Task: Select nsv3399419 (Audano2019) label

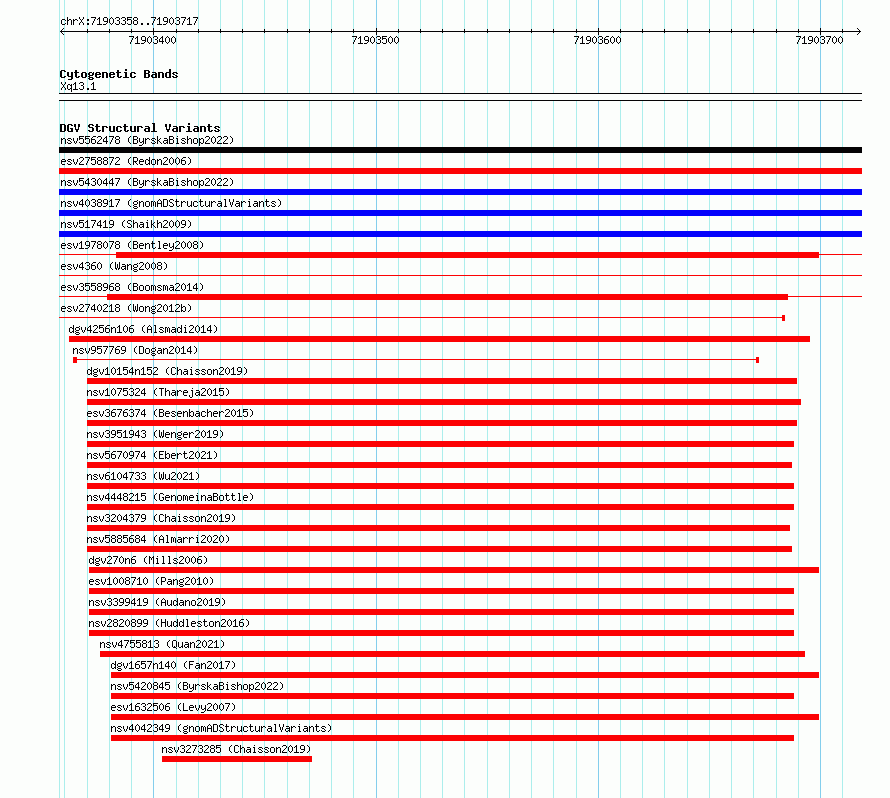Action: (157, 602)
